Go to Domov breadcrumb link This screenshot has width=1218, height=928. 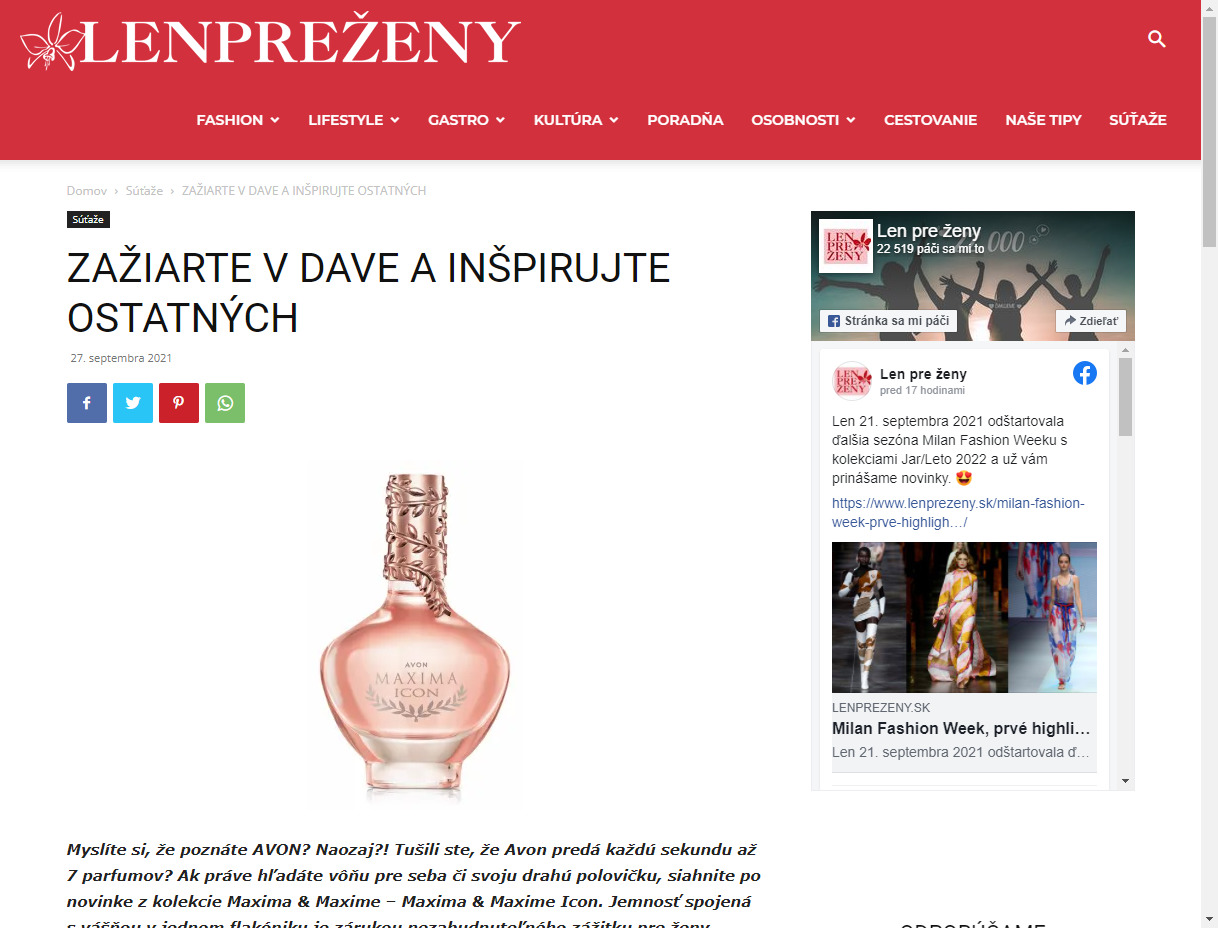click(x=87, y=190)
